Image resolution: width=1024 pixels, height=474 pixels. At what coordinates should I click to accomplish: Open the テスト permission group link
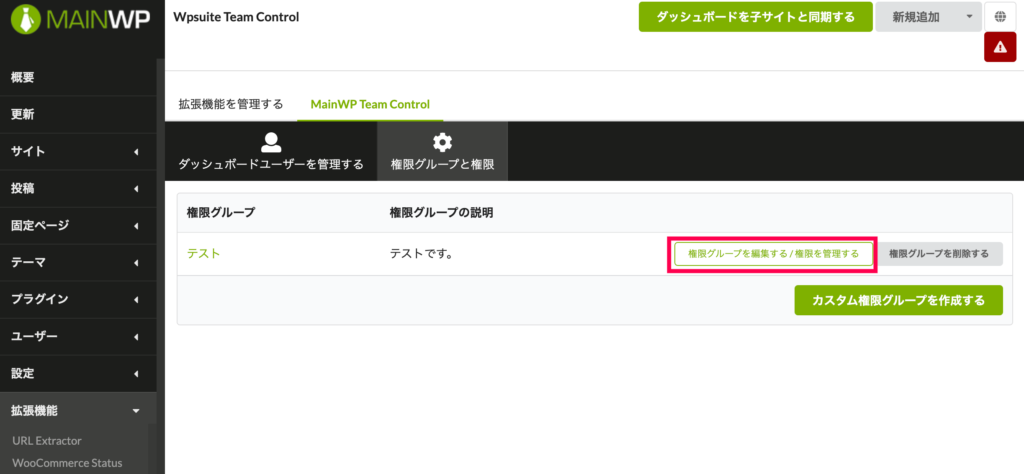[204, 253]
